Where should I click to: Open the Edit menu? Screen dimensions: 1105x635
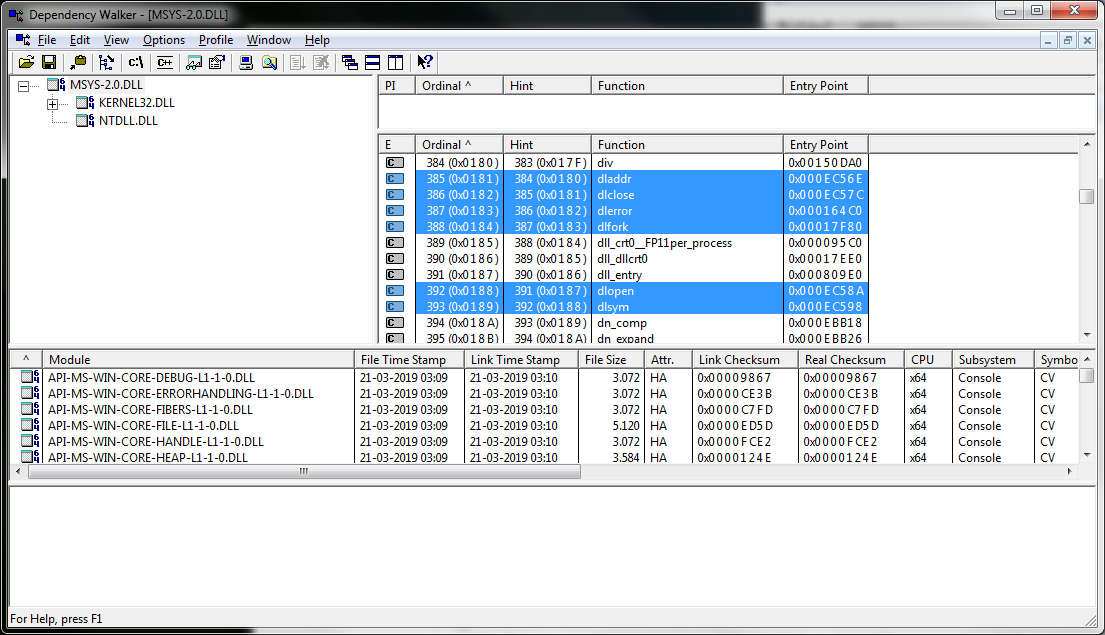pos(80,40)
